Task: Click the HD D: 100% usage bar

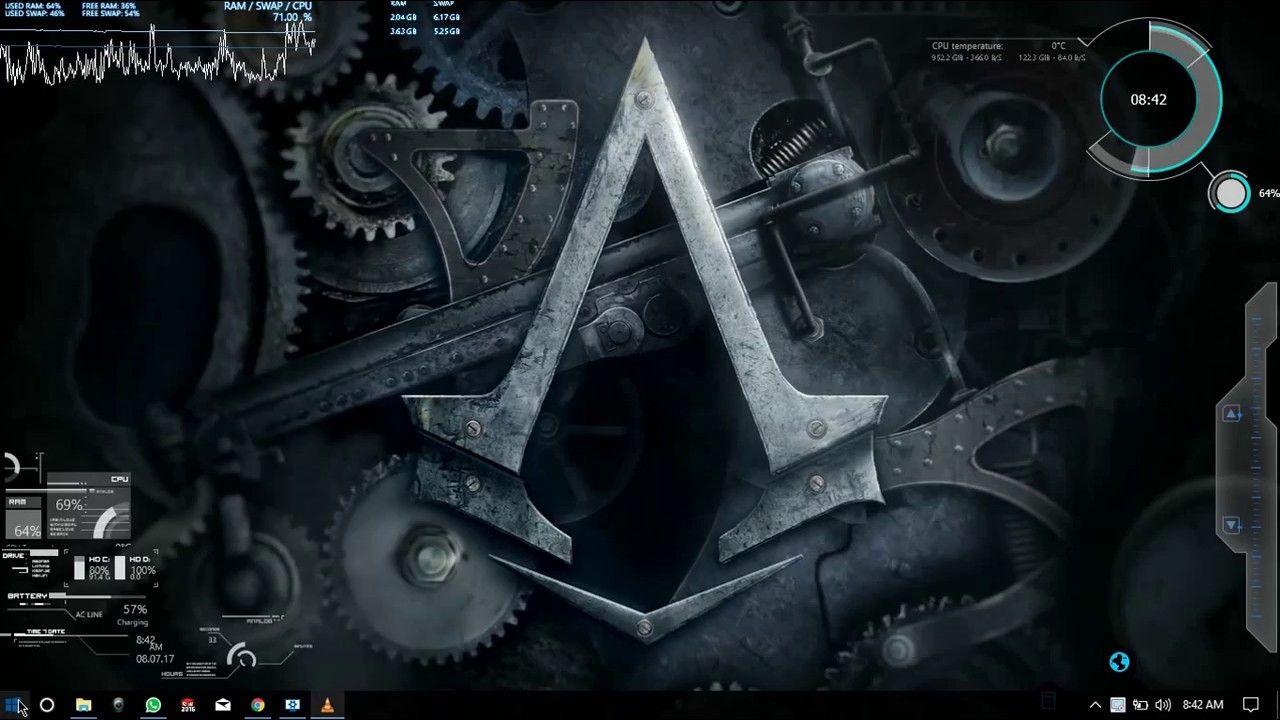Action: pos(120,568)
